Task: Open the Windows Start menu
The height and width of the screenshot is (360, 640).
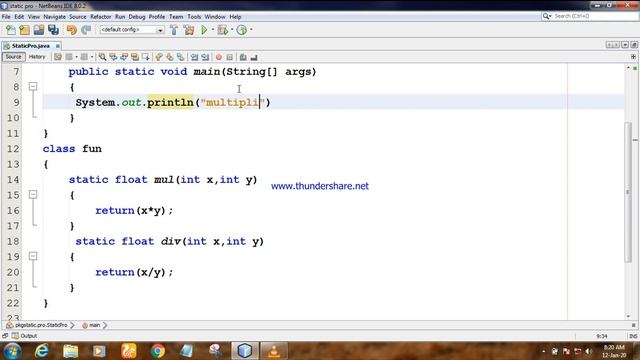Action: 12,351
